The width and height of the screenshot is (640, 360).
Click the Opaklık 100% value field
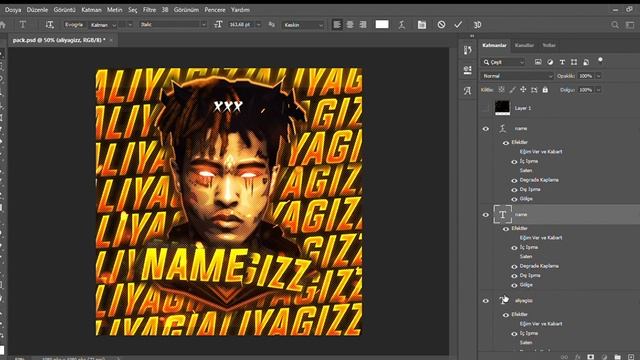tap(585, 76)
